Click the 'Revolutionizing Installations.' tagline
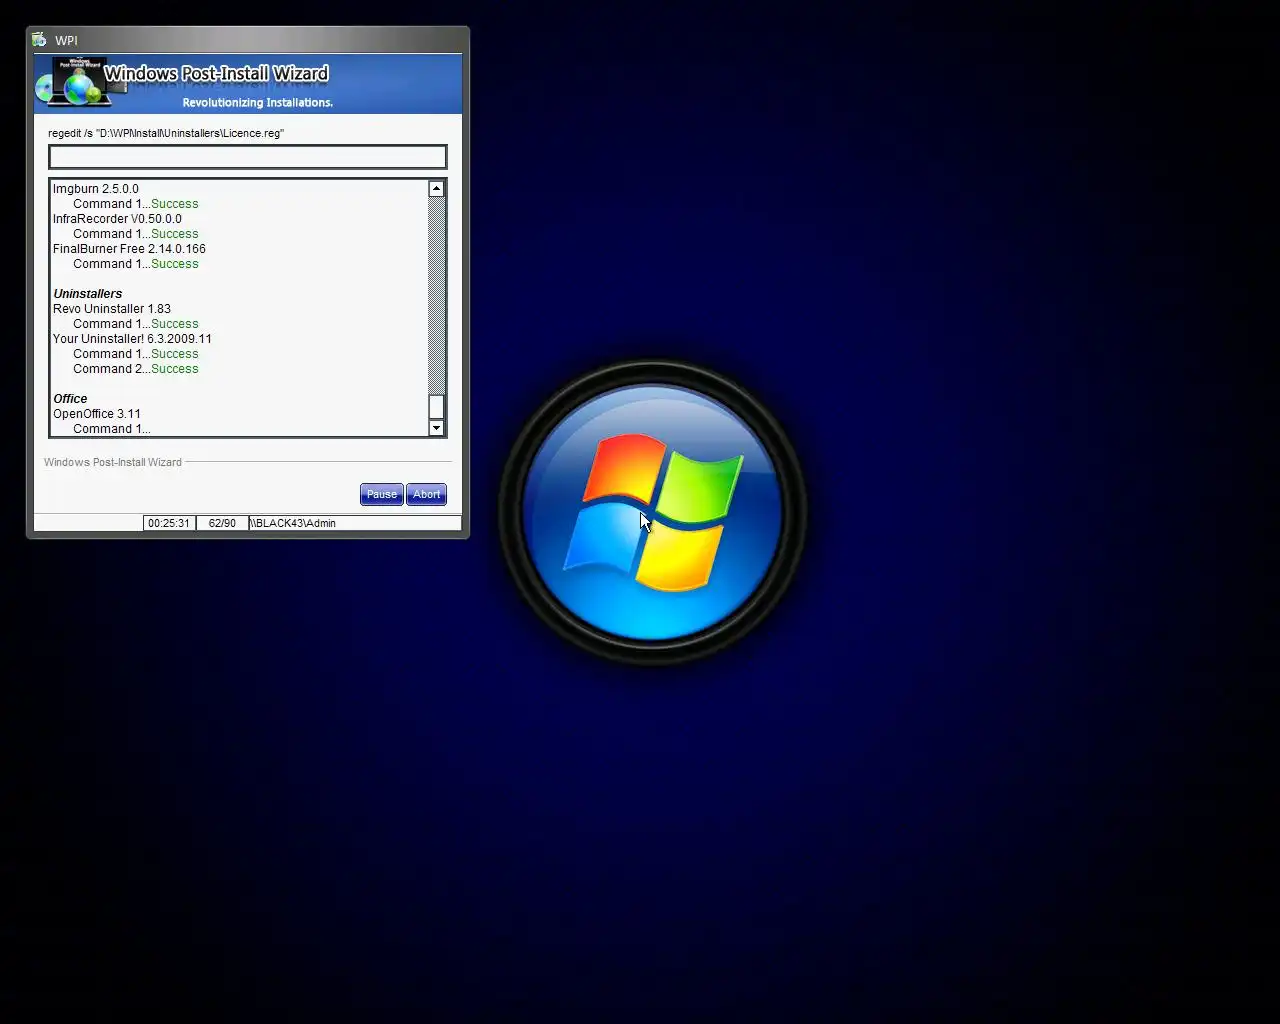The image size is (1280, 1024). 258,102
